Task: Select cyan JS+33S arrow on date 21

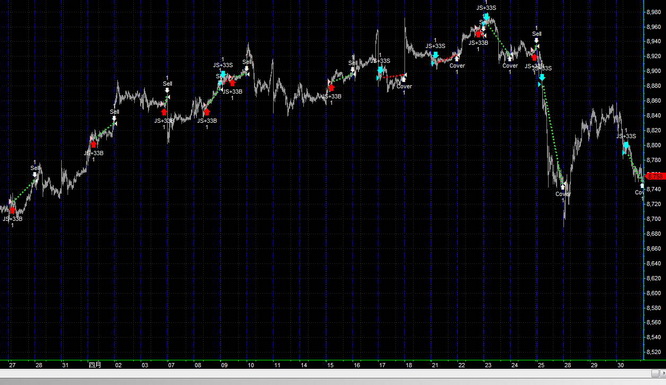Action: (435, 55)
